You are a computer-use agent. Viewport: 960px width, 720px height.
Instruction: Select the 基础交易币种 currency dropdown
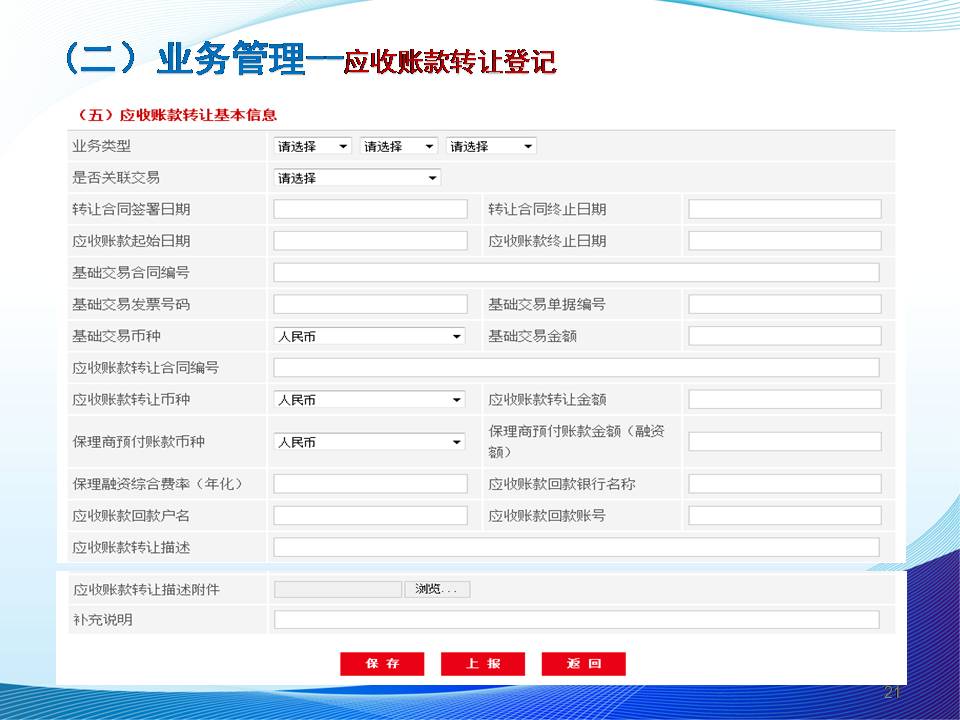(x=369, y=337)
